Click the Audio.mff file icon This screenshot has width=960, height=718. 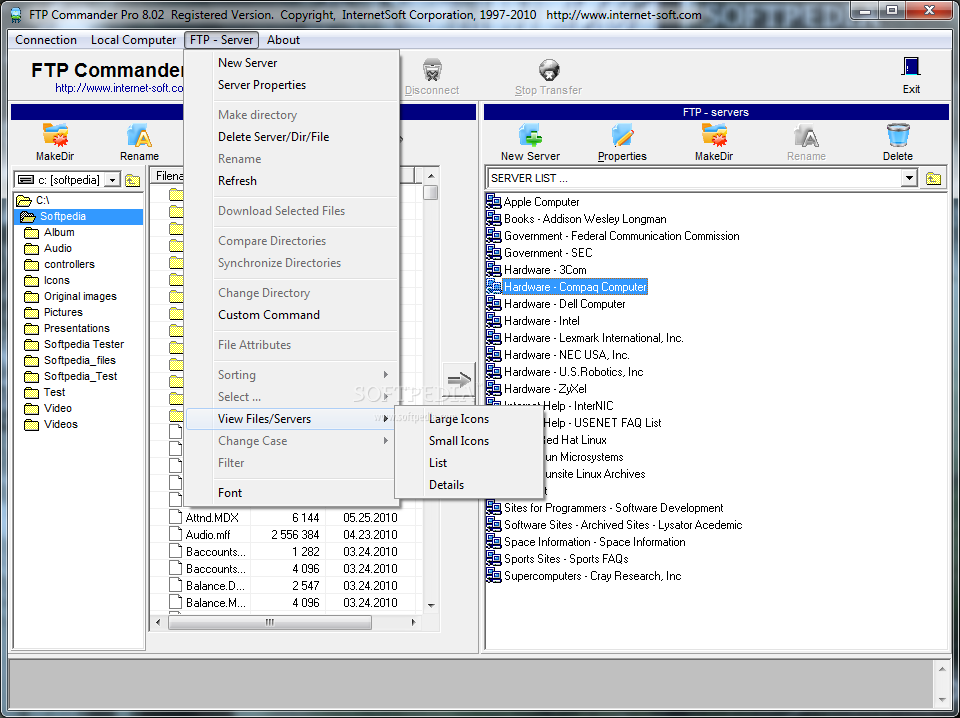(176, 534)
